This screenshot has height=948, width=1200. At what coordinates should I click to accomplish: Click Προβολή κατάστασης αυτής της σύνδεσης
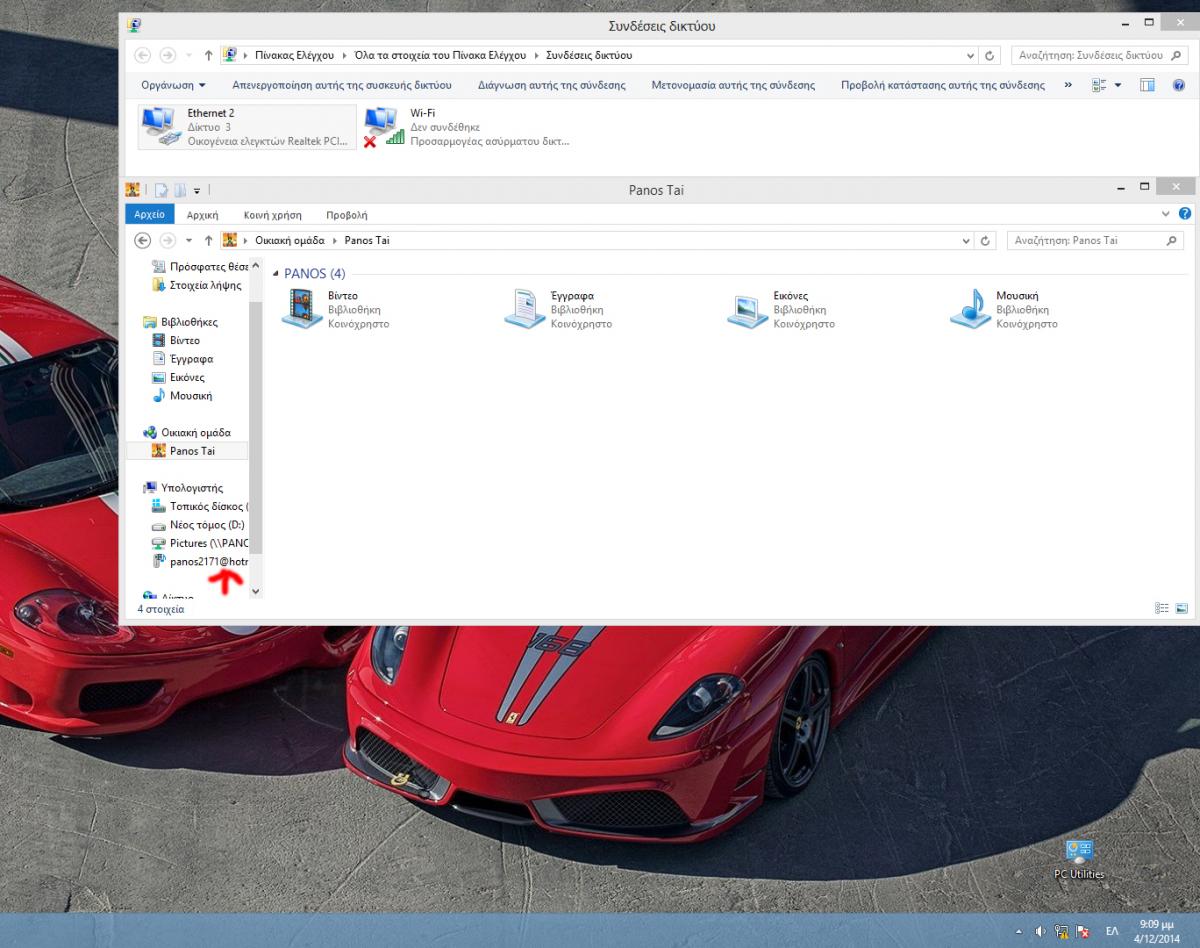pyautogui.click(x=943, y=85)
